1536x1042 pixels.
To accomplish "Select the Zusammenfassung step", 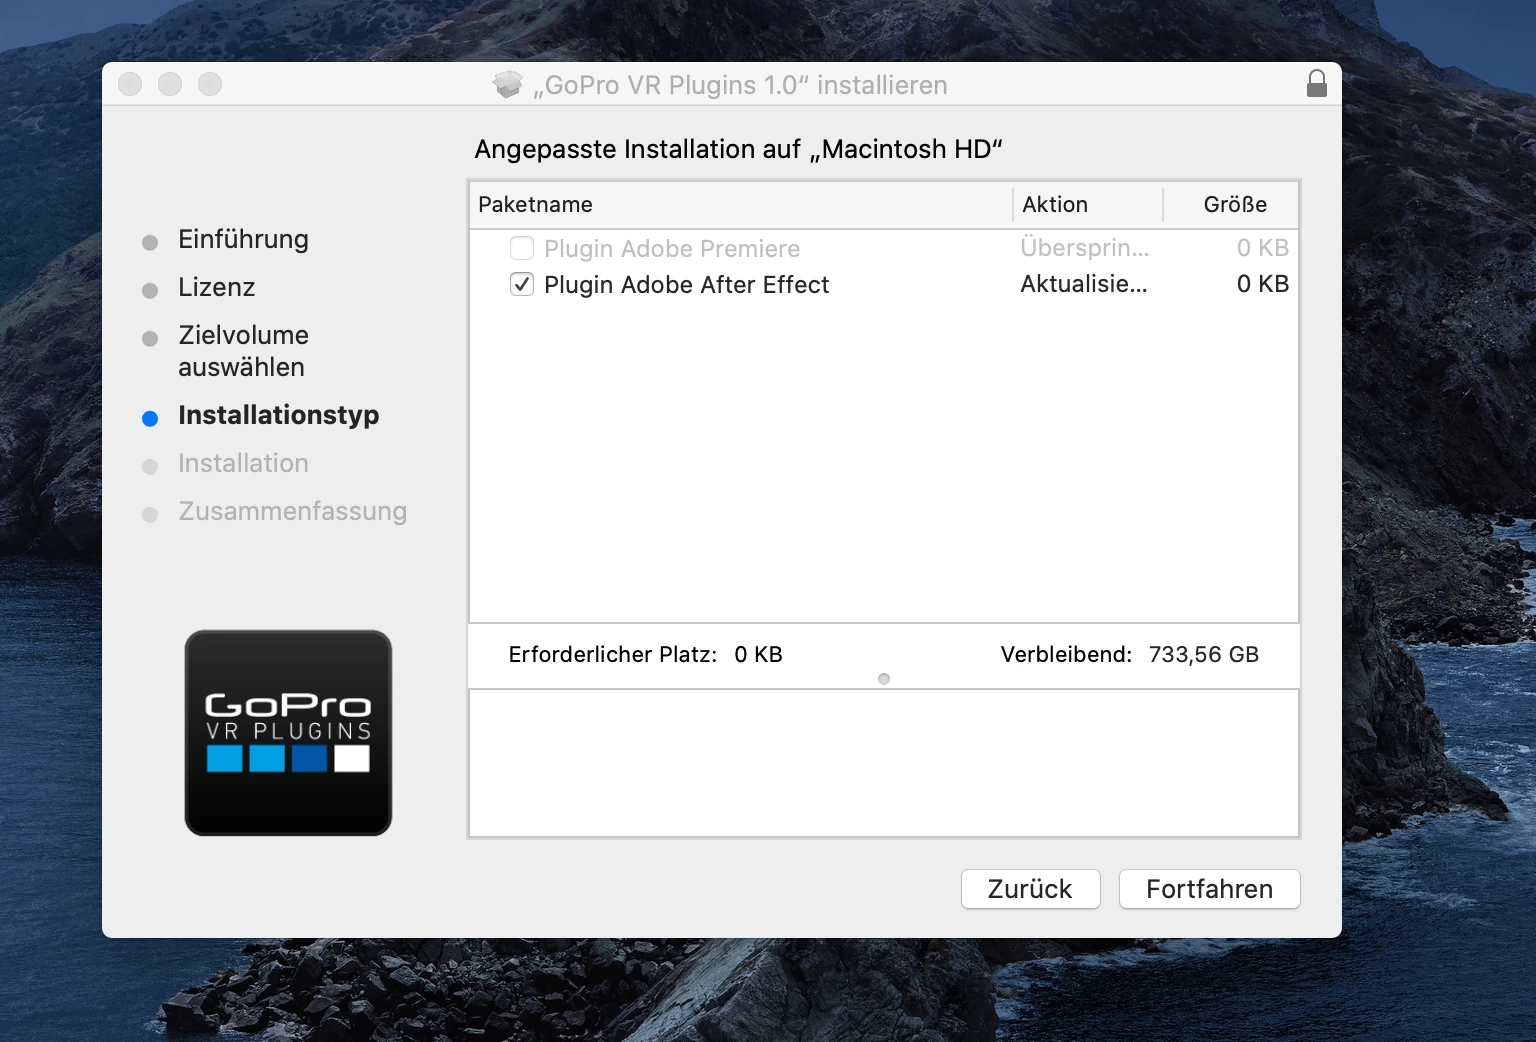I will pos(292,511).
